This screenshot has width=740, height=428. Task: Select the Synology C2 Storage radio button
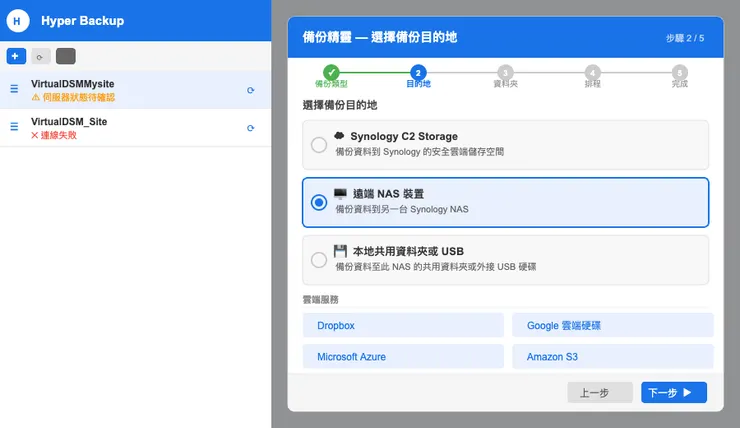[319, 145]
